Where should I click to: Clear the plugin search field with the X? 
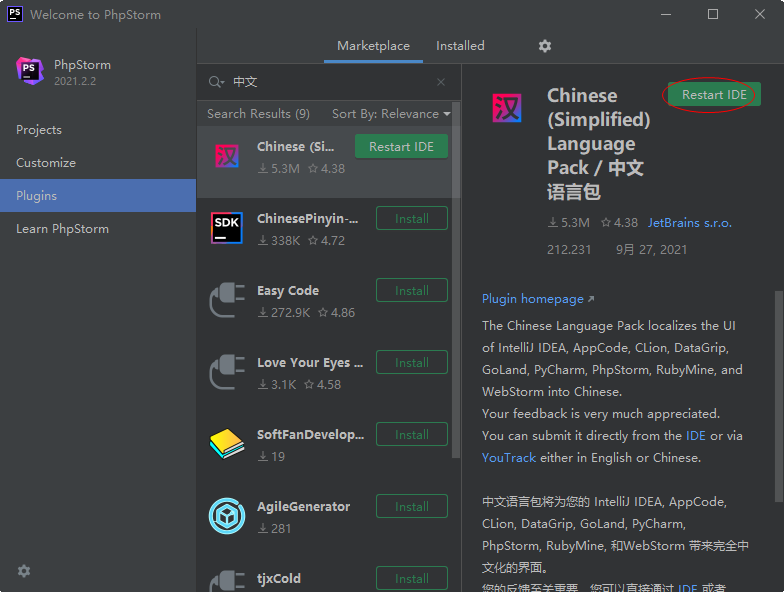pyautogui.click(x=440, y=82)
